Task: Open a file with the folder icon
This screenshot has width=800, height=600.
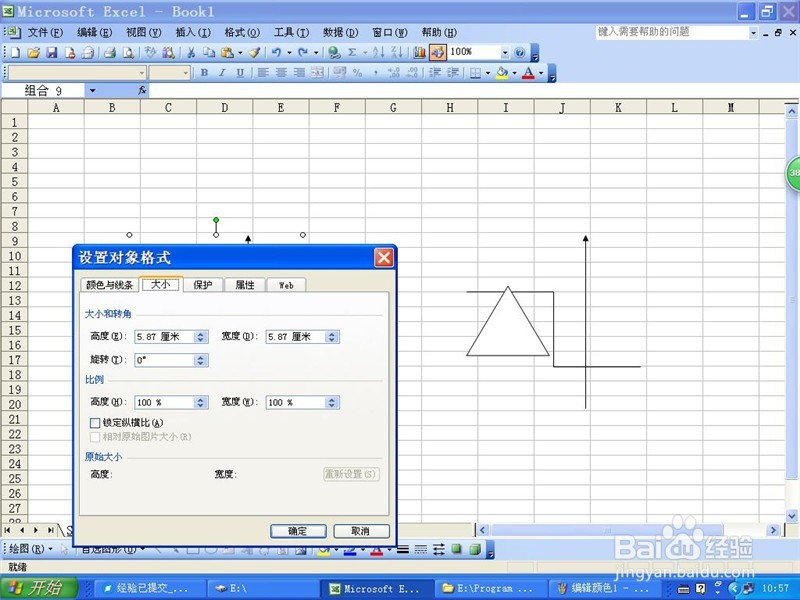Action: pyautogui.click(x=34, y=52)
